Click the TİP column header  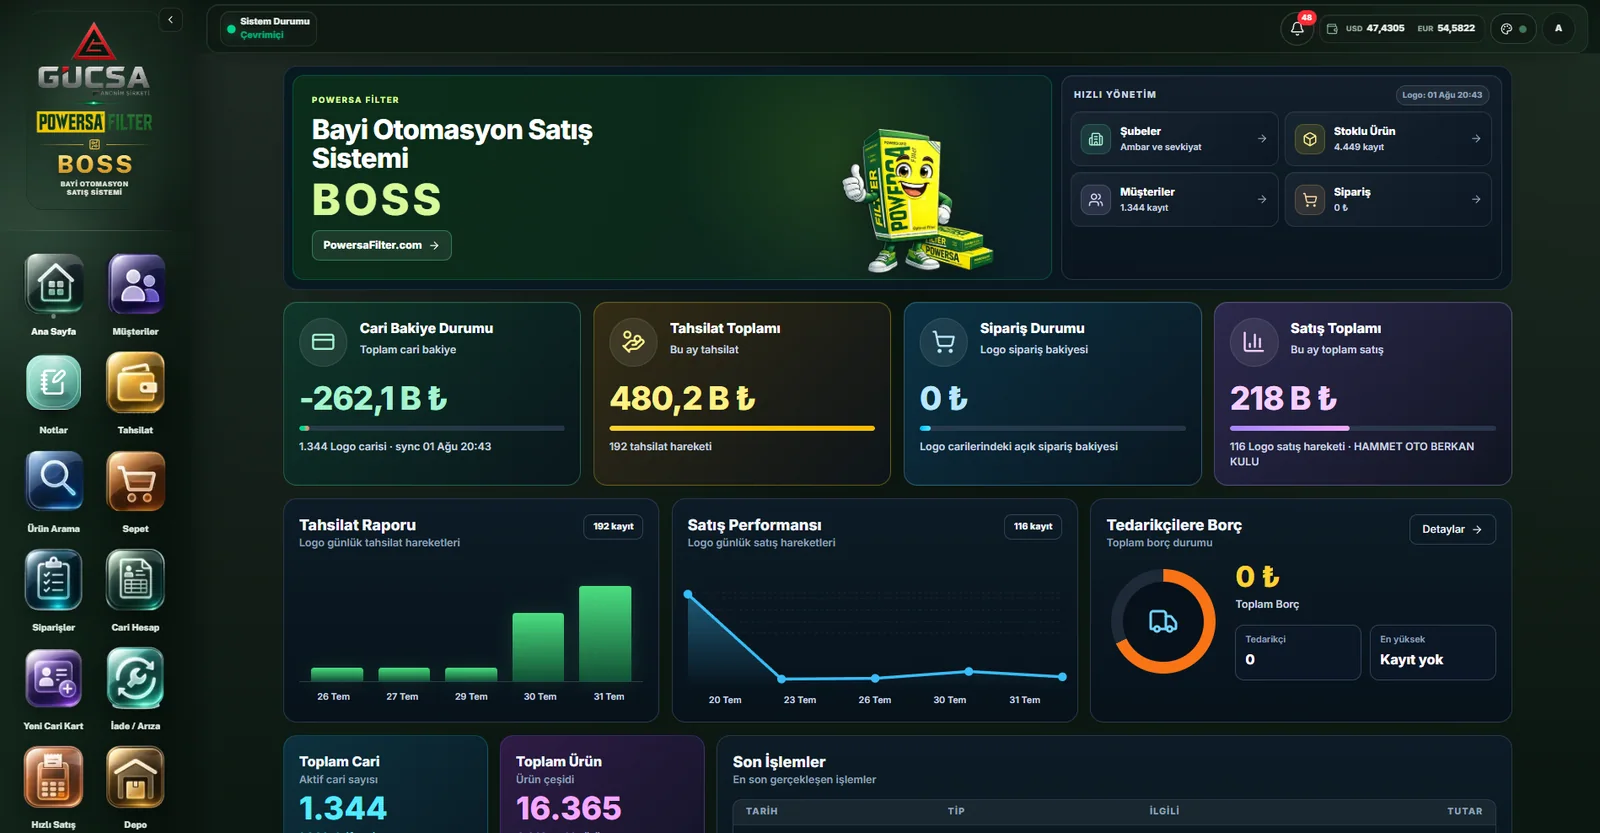pyautogui.click(x=956, y=811)
